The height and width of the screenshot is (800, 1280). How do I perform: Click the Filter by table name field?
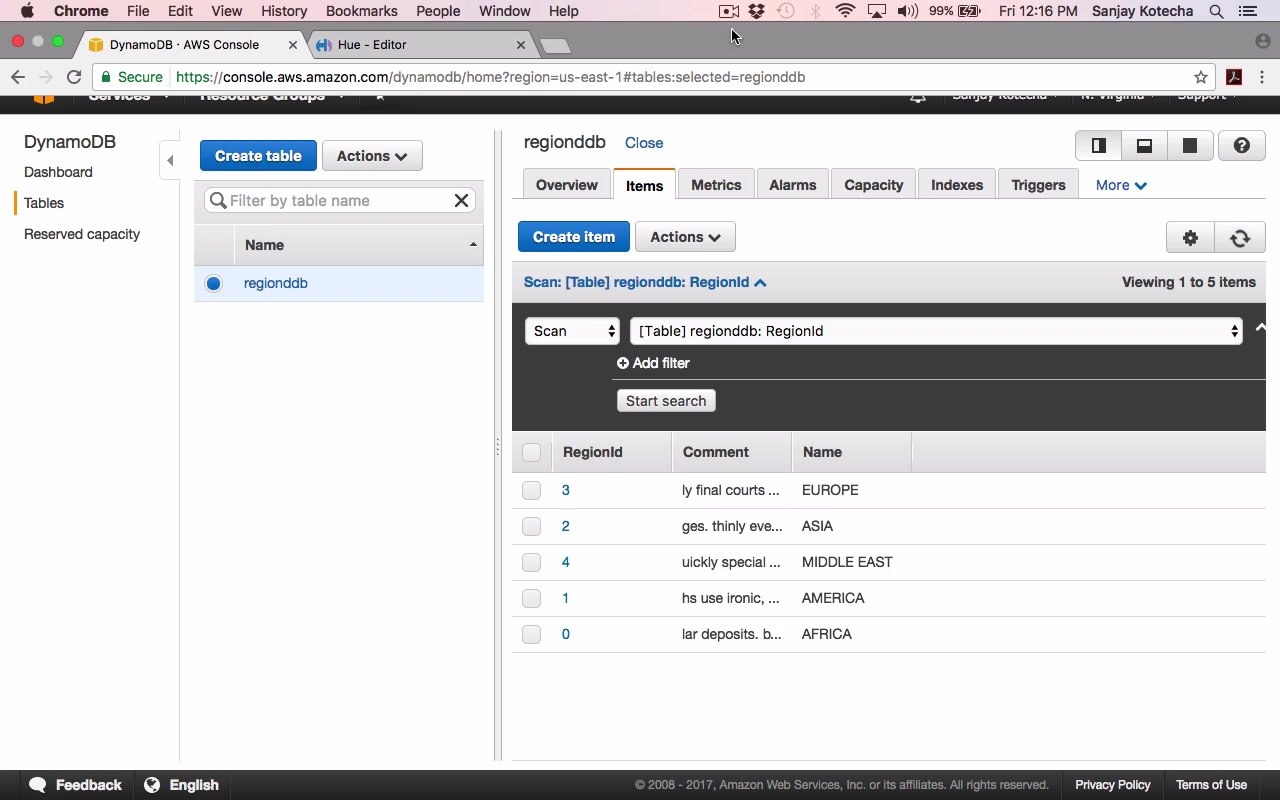coord(339,200)
